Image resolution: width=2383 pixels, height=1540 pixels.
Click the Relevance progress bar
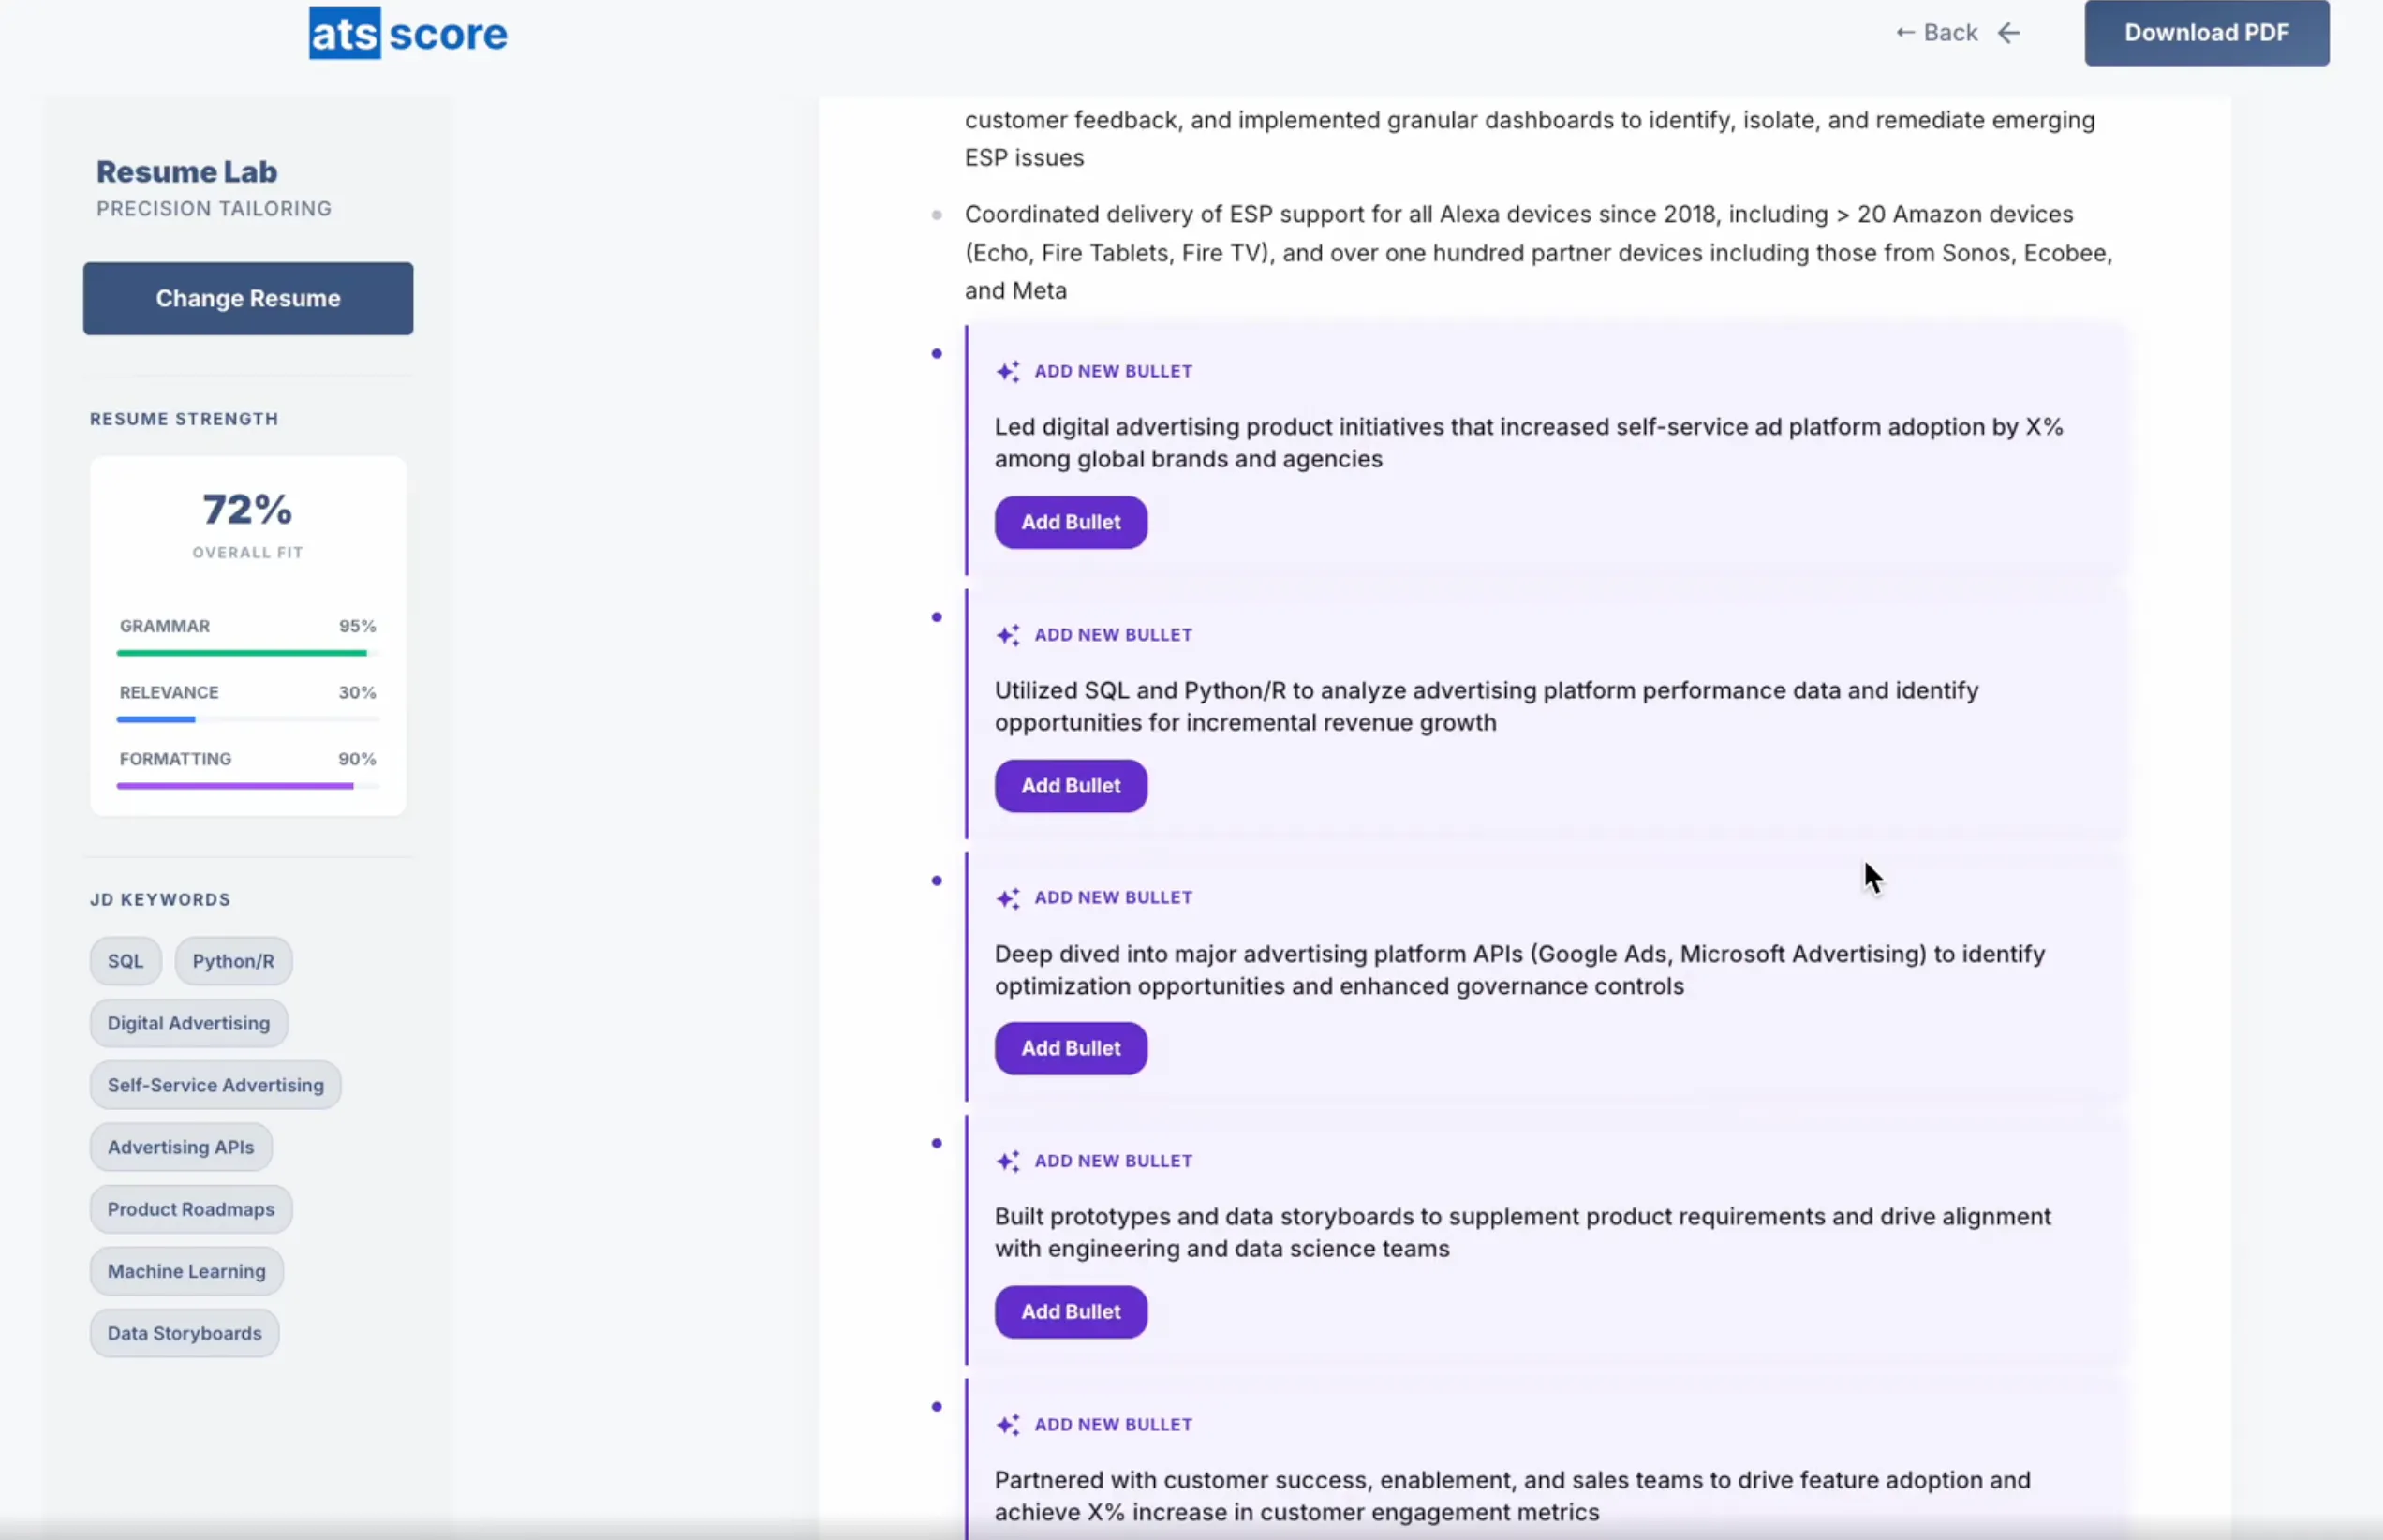pos(248,719)
